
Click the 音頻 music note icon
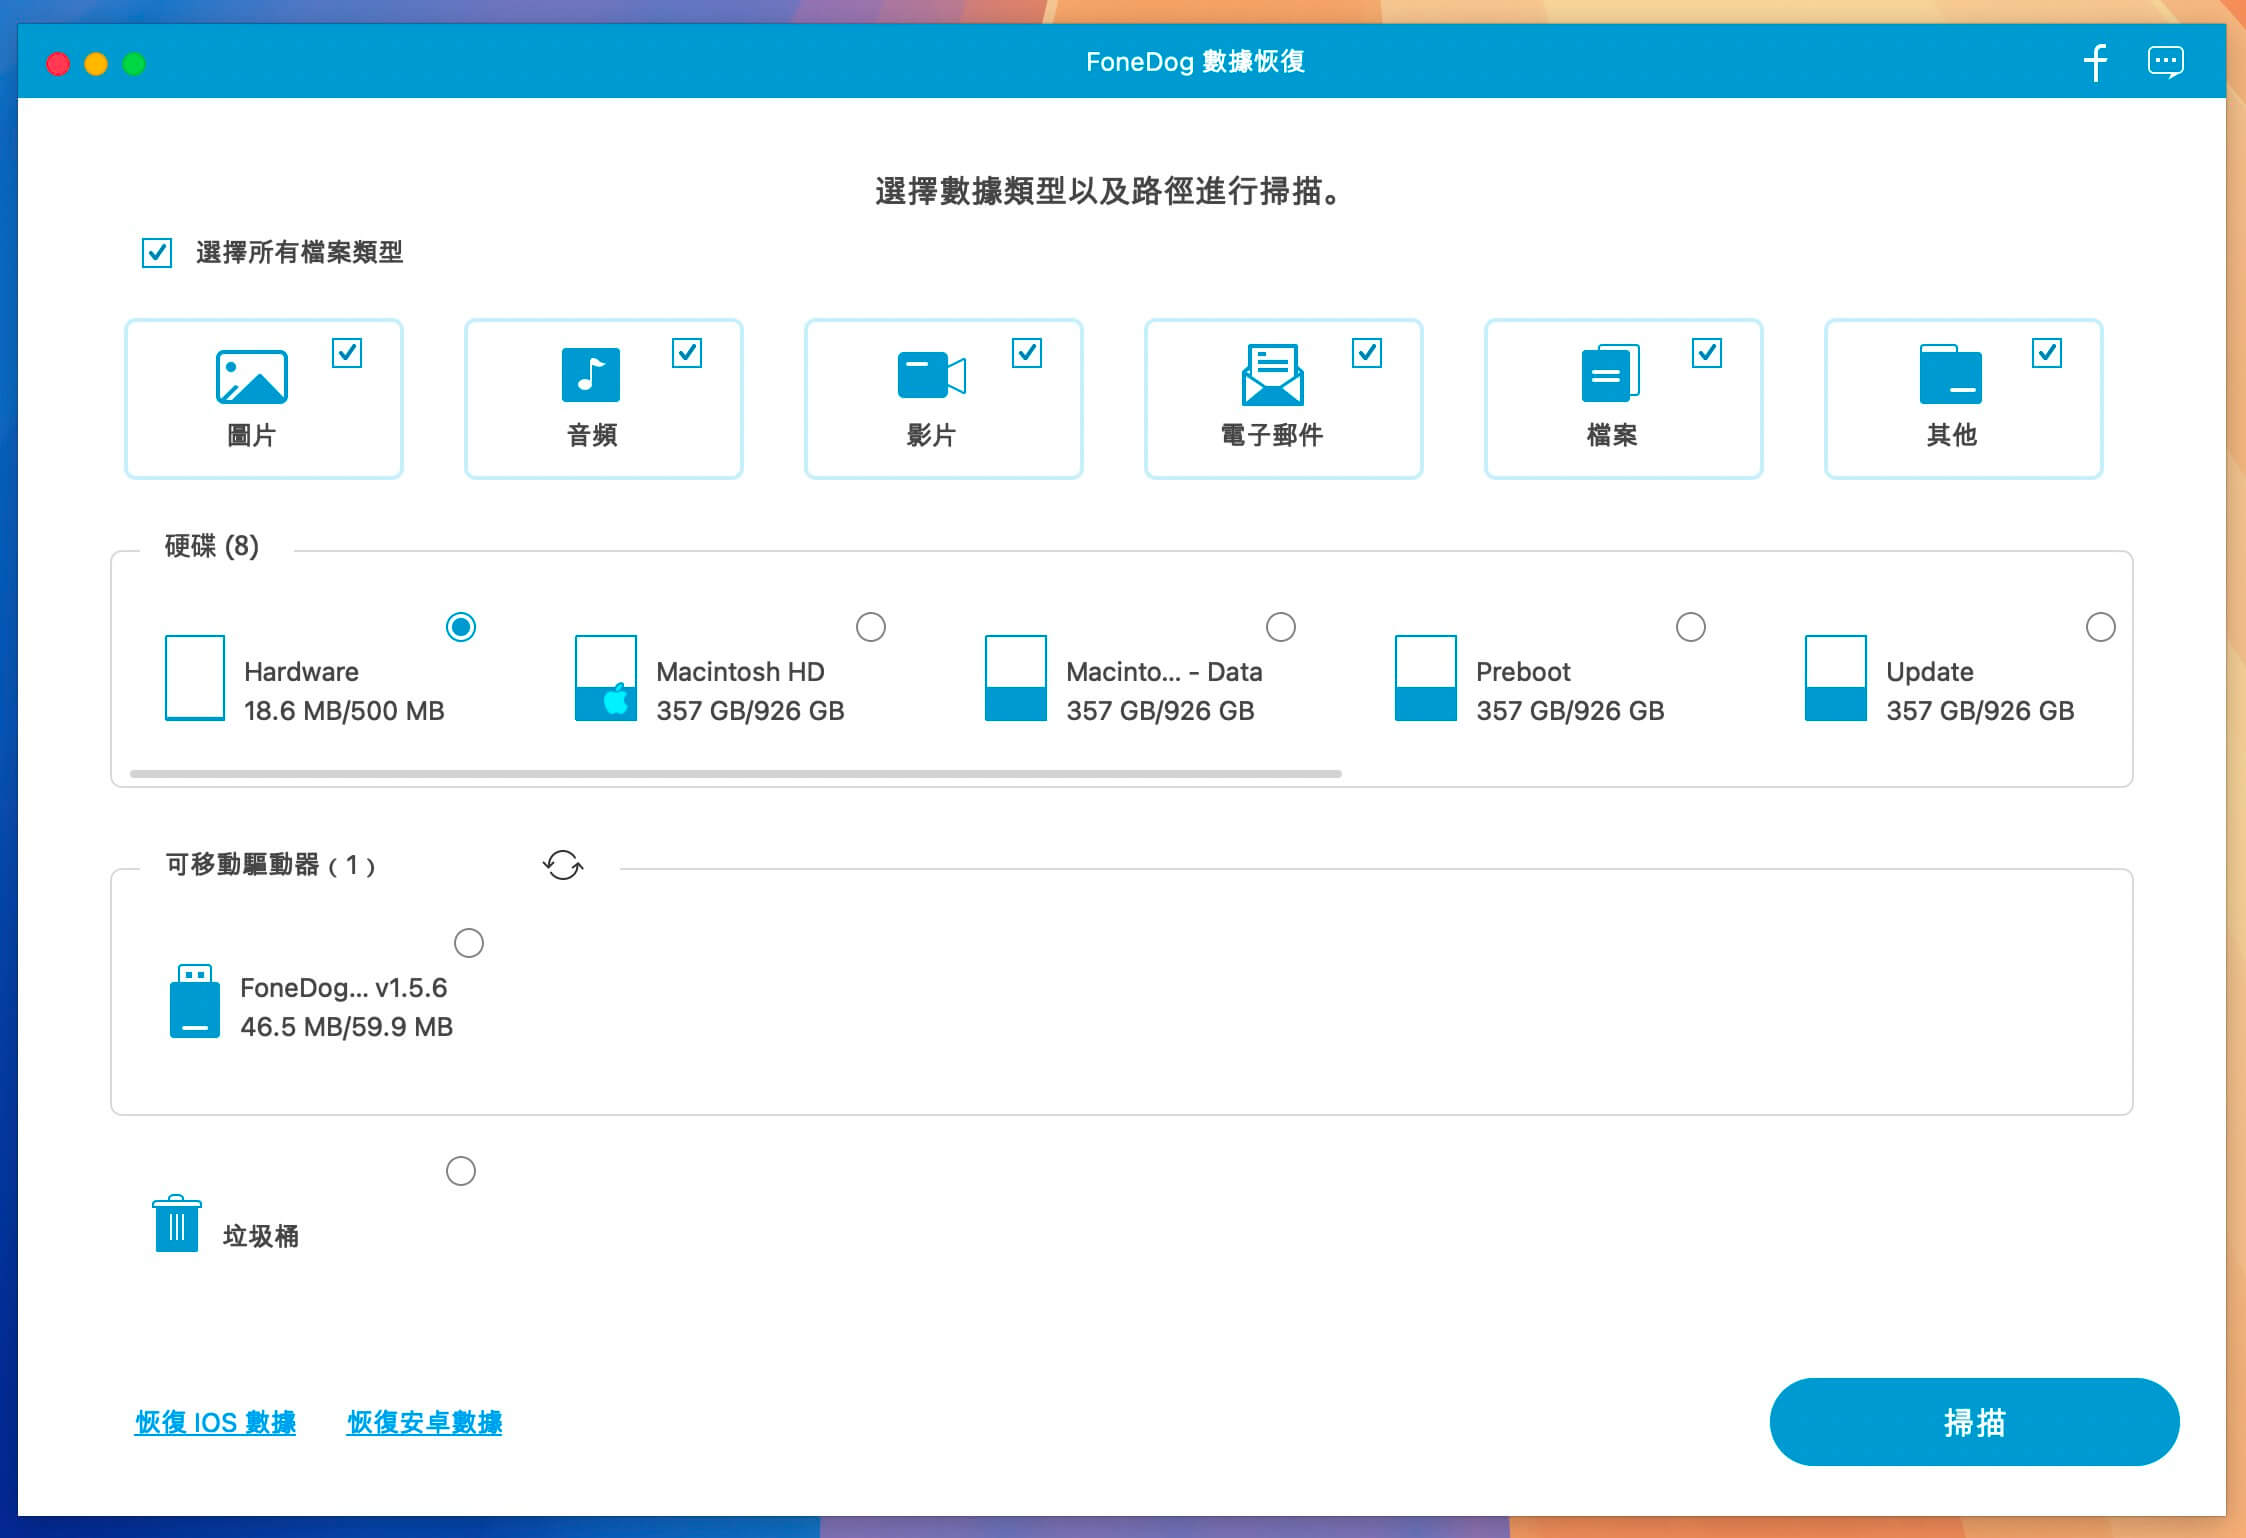click(591, 375)
